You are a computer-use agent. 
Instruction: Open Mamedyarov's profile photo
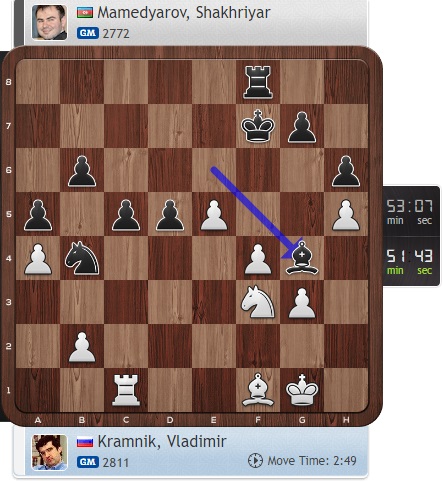[49, 22]
